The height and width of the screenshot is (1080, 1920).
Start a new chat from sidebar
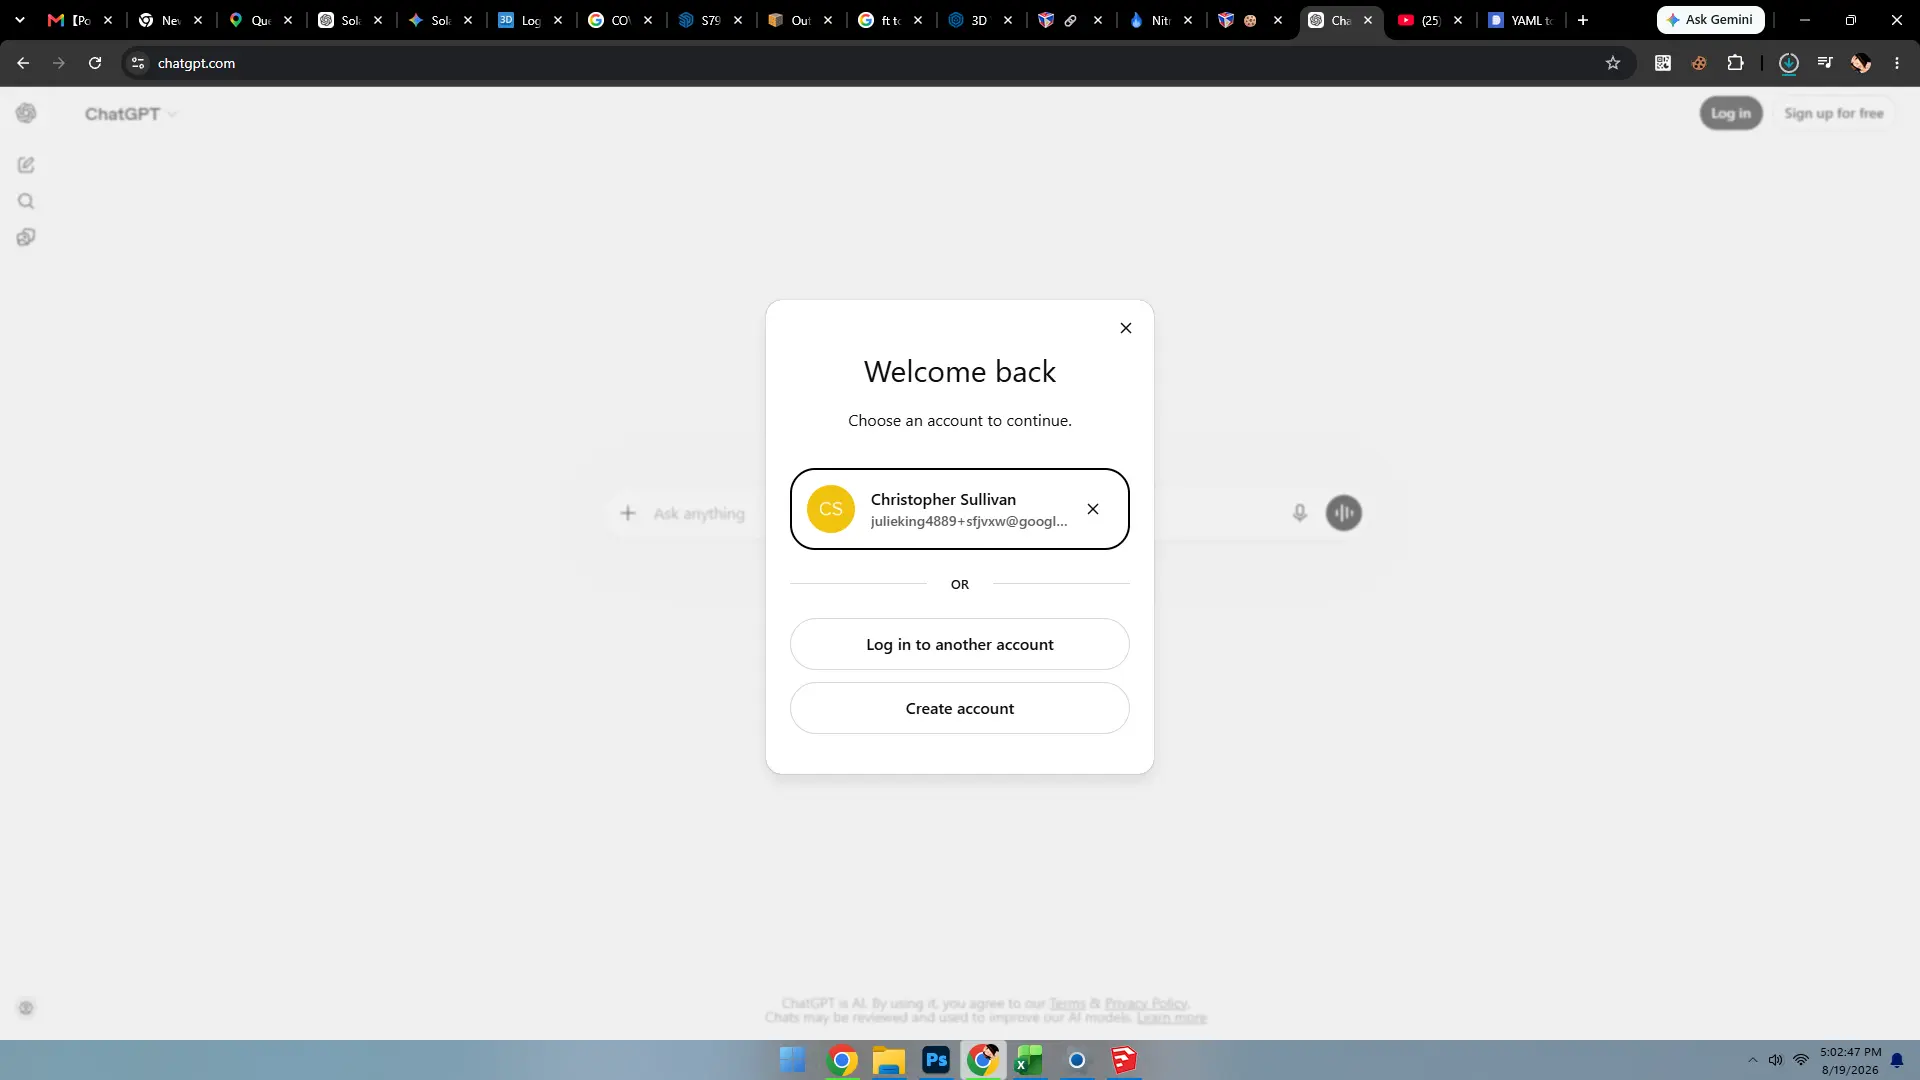tap(26, 165)
